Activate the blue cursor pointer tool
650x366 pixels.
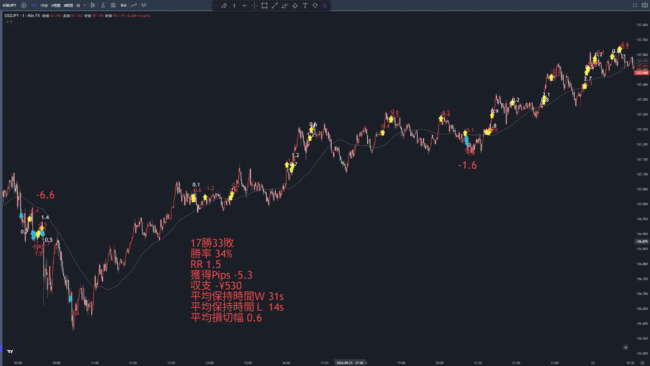325,5
